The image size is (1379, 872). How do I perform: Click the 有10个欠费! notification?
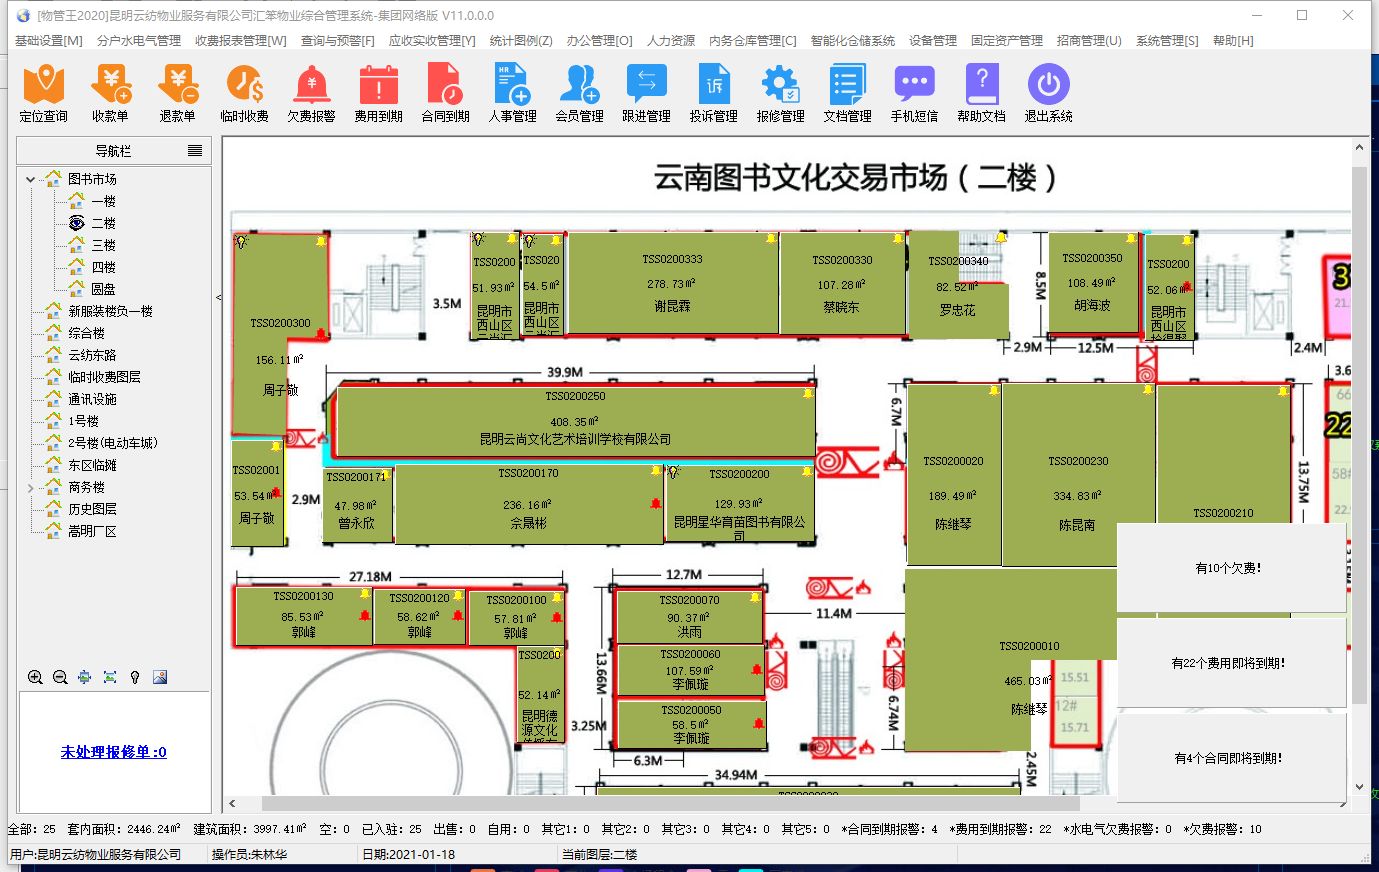(1229, 568)
